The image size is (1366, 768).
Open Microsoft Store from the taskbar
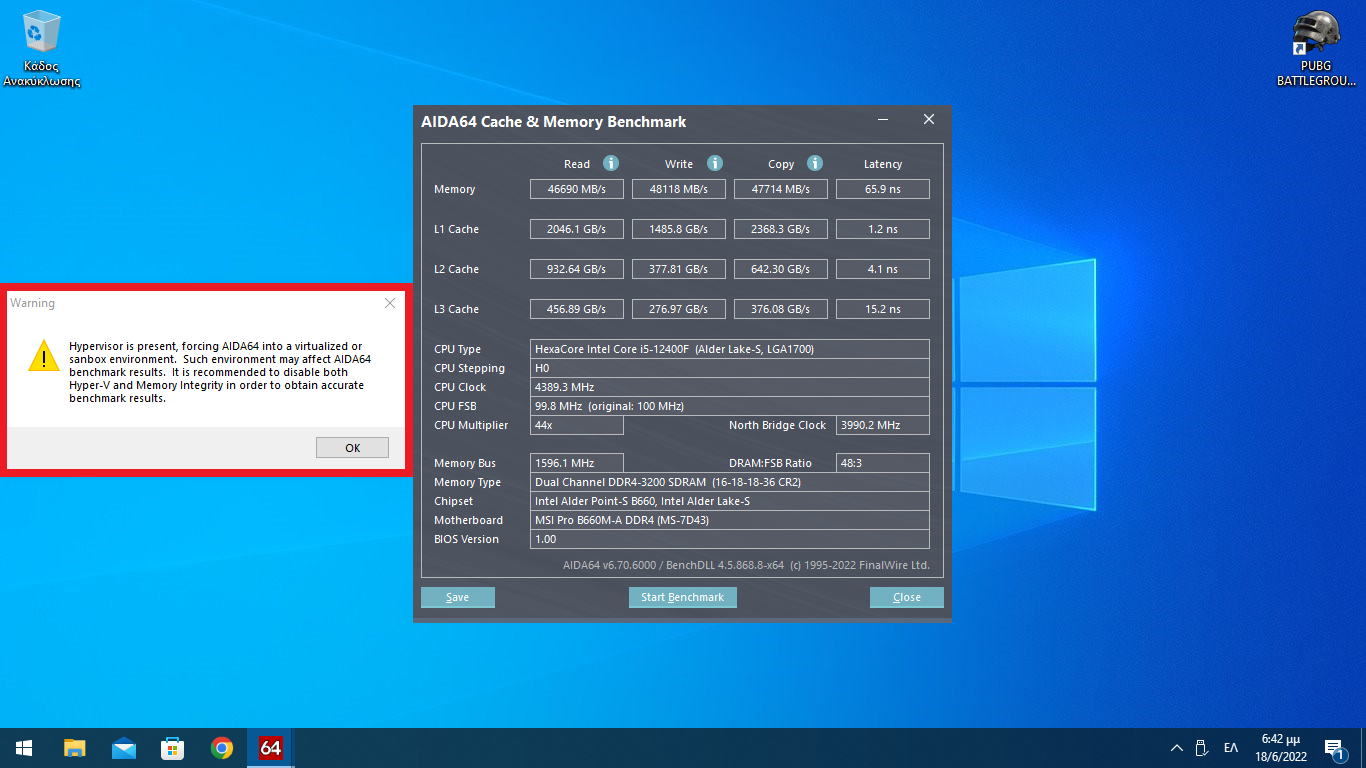click(x=173, y=748)
